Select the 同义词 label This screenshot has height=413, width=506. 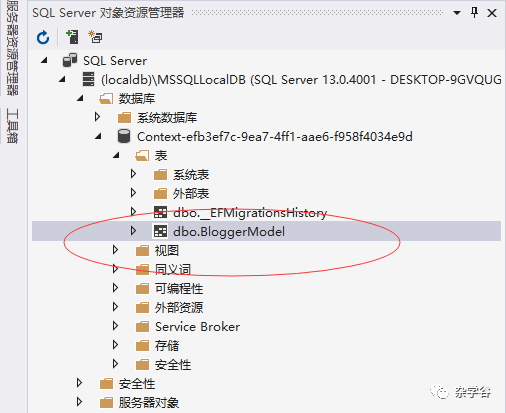point(173,270)
